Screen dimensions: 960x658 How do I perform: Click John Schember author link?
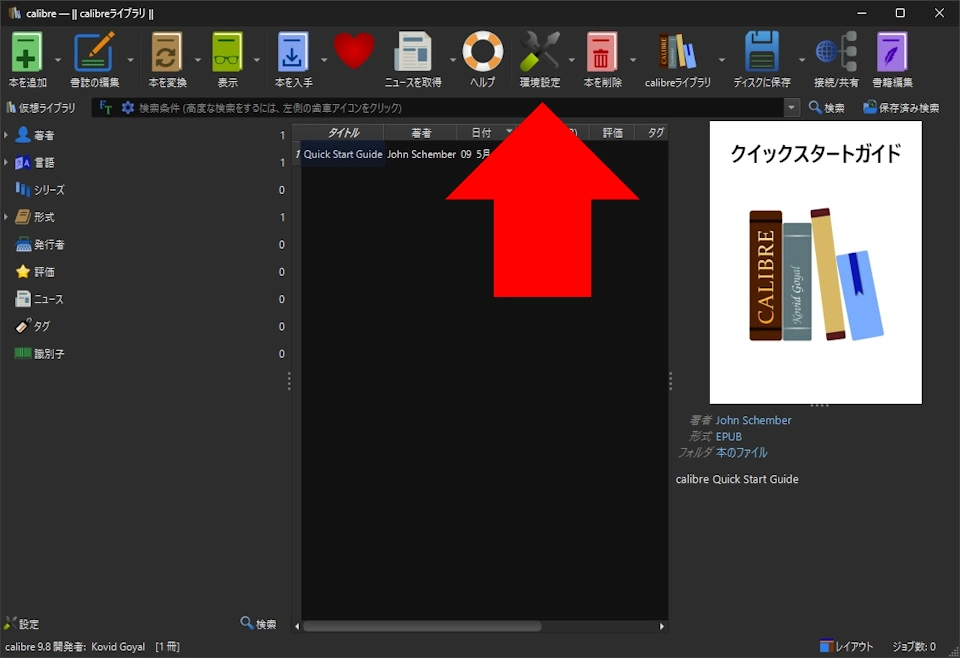[x=753, y=420]
